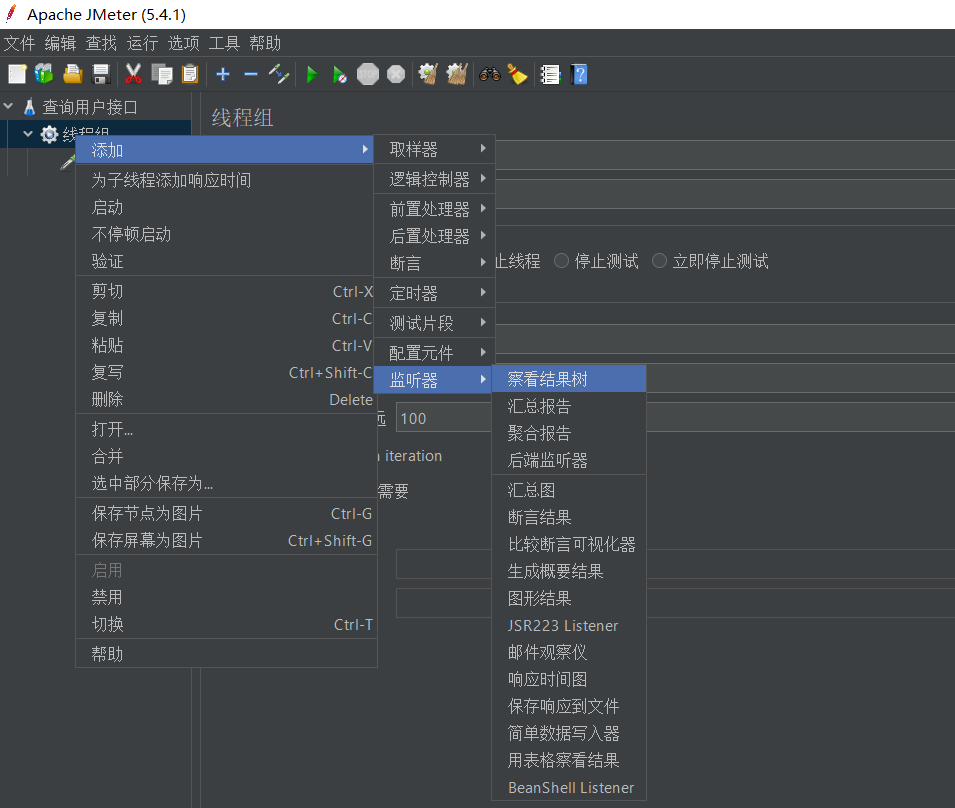Open the 运行 menu
This screenshot has height=808, width=955.
click(x=143, y=43)
